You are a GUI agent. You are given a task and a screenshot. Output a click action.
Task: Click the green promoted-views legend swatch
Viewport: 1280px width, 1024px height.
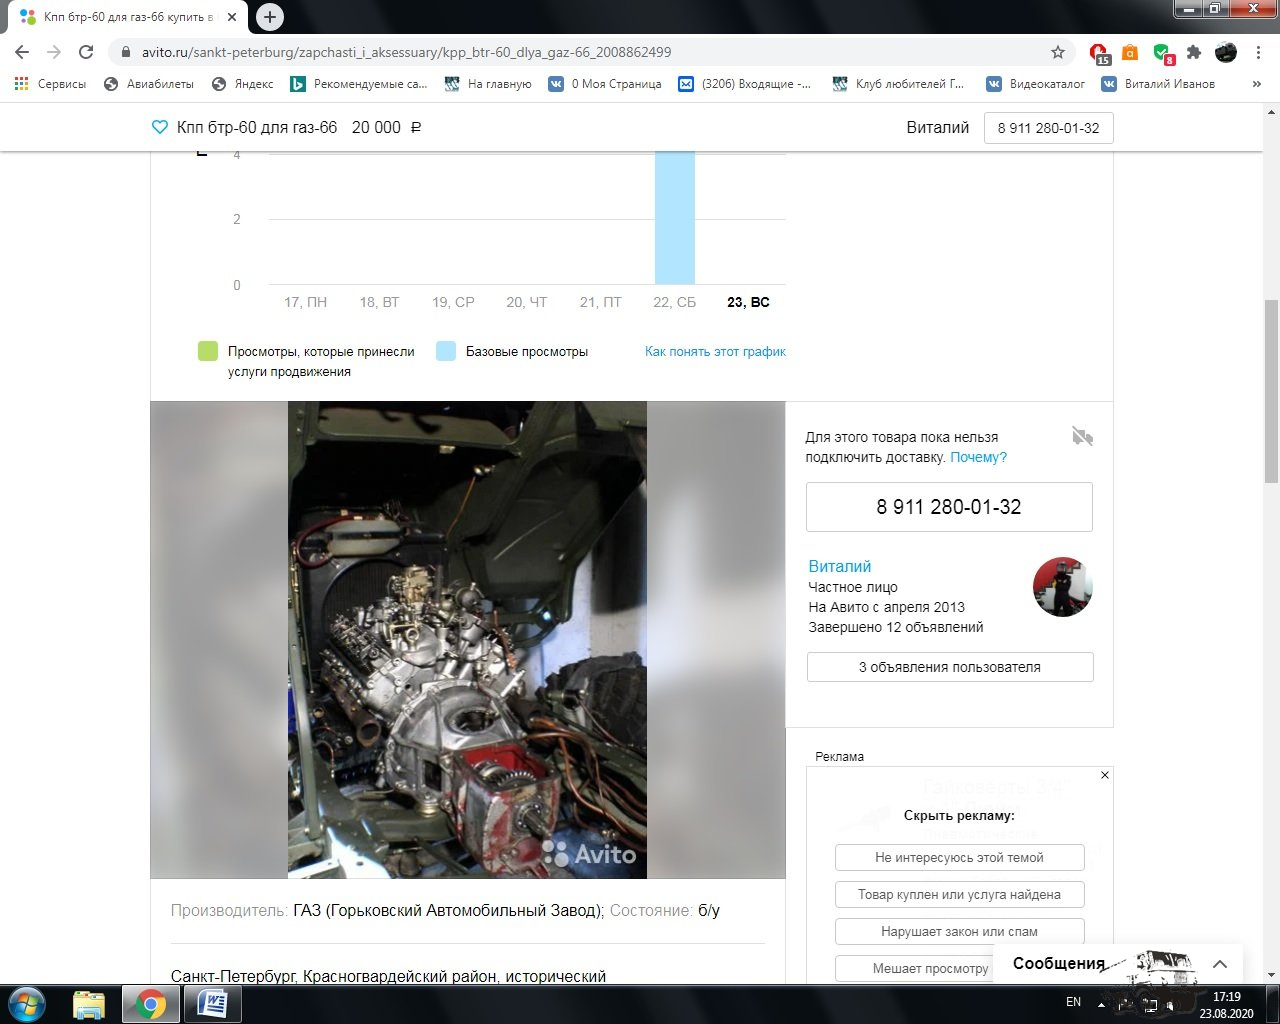point(208,351)
